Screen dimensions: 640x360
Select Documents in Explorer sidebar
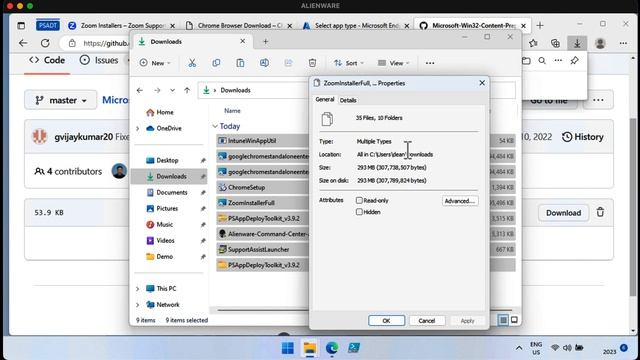pos(171,192)
